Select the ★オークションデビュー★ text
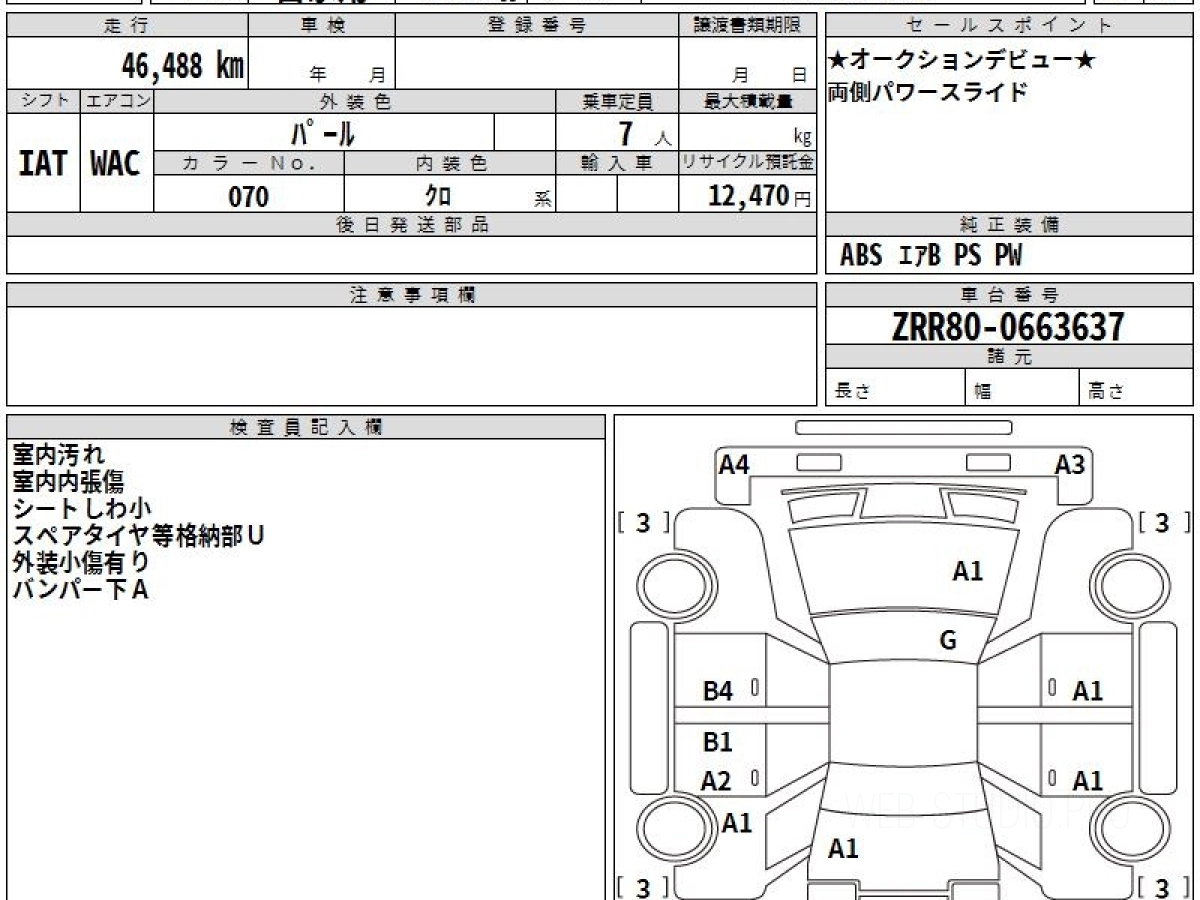 (962, 61)
